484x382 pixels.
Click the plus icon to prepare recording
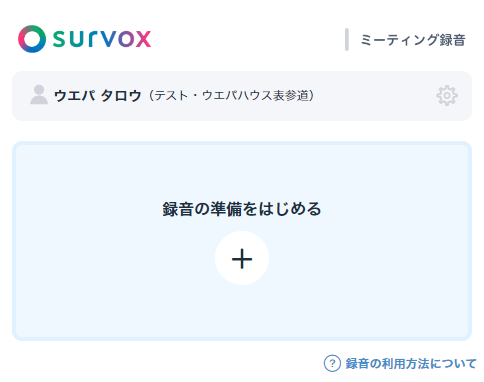tap(242, 259)
